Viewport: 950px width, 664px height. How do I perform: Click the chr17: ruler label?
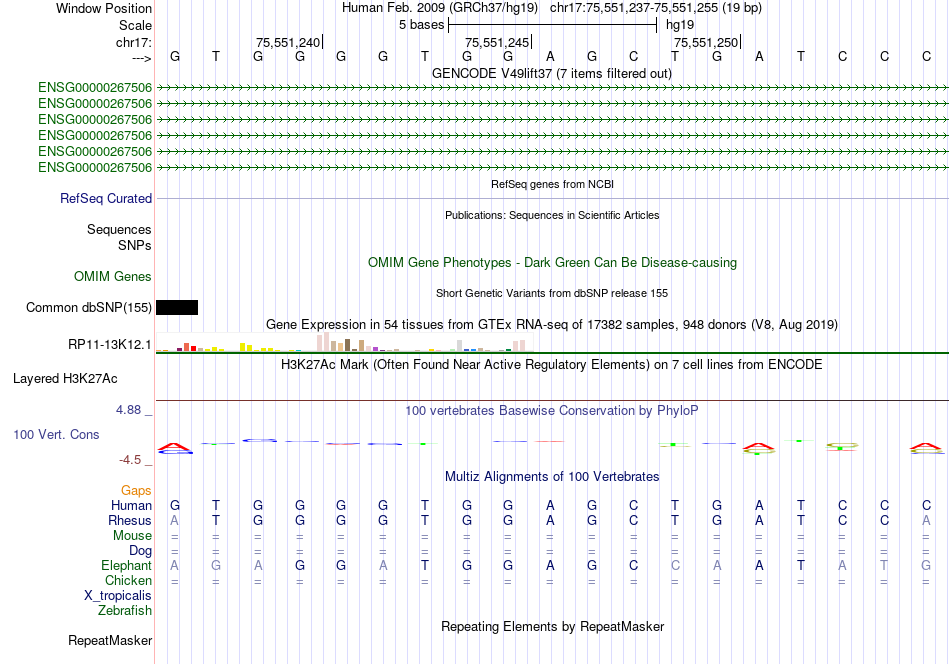tap(134, 42)
